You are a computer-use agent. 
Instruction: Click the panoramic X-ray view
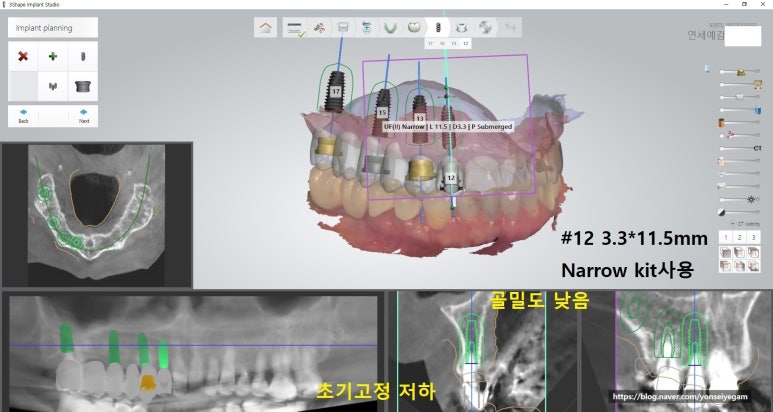click(193, 351)
